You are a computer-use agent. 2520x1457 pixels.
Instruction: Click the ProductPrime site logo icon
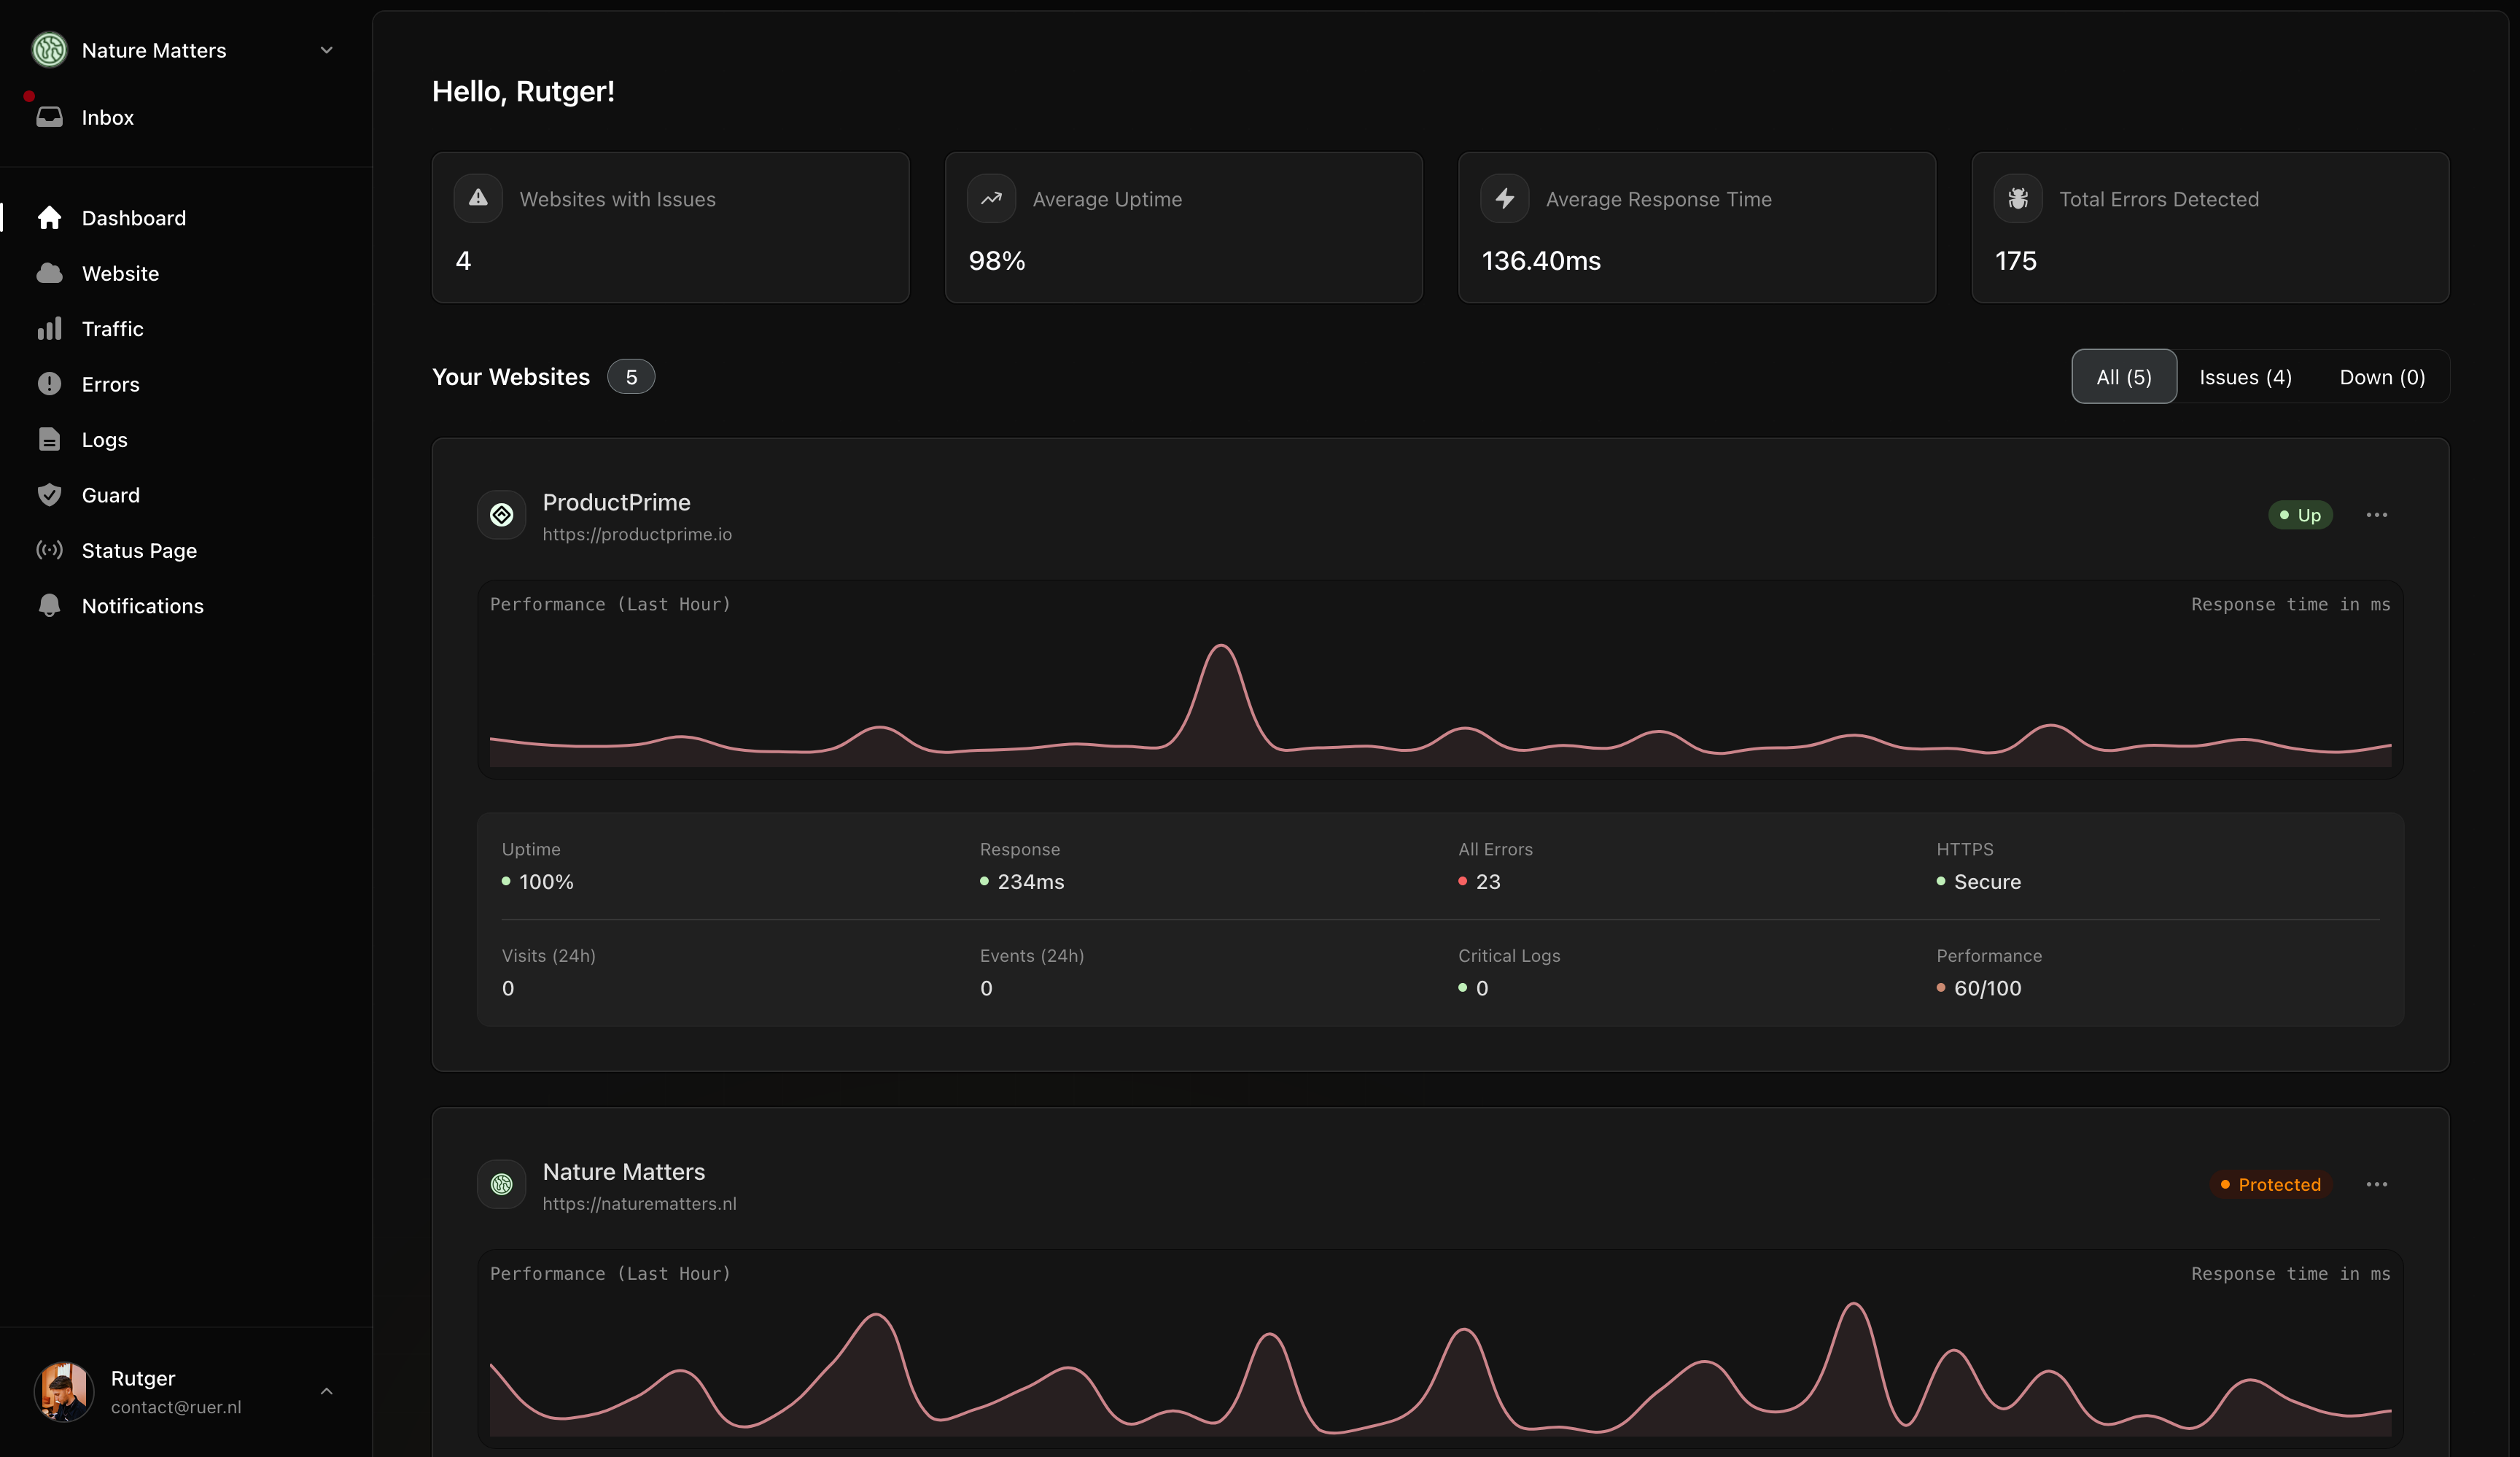(x=501, y=515)
